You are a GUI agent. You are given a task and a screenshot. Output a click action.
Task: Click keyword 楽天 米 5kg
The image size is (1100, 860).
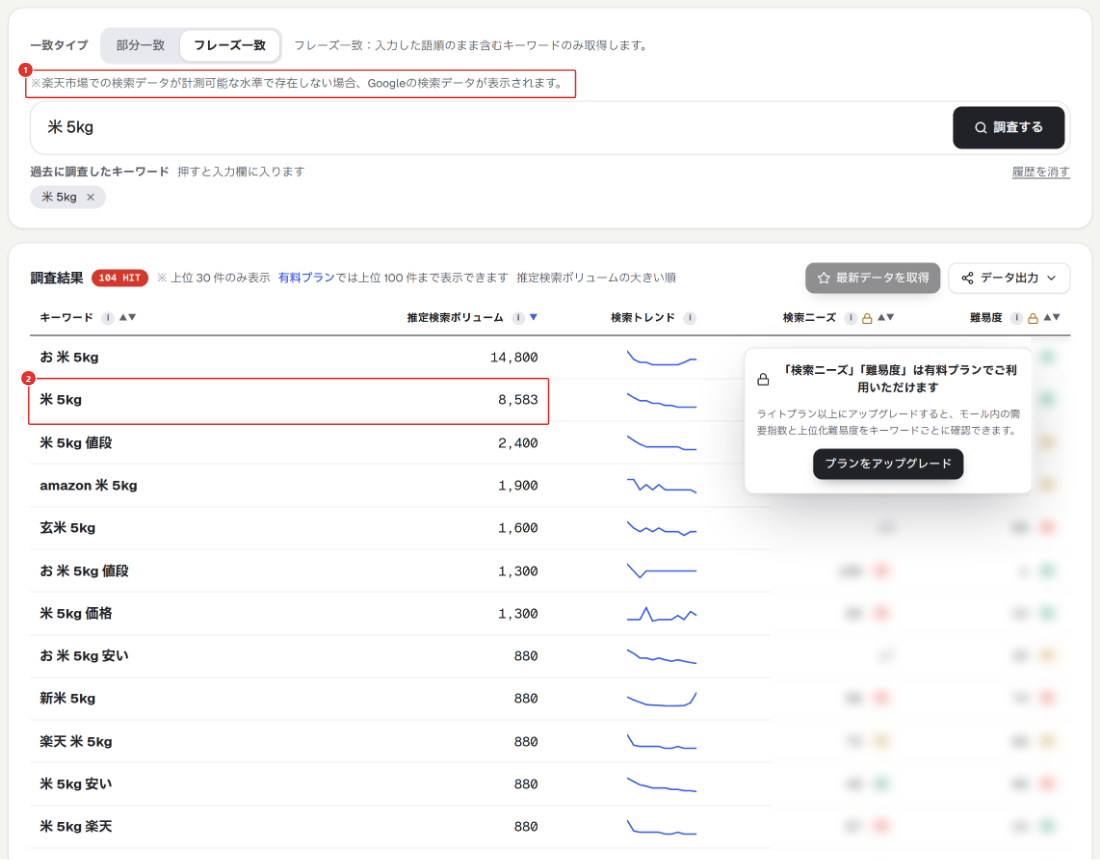point(76,741)
